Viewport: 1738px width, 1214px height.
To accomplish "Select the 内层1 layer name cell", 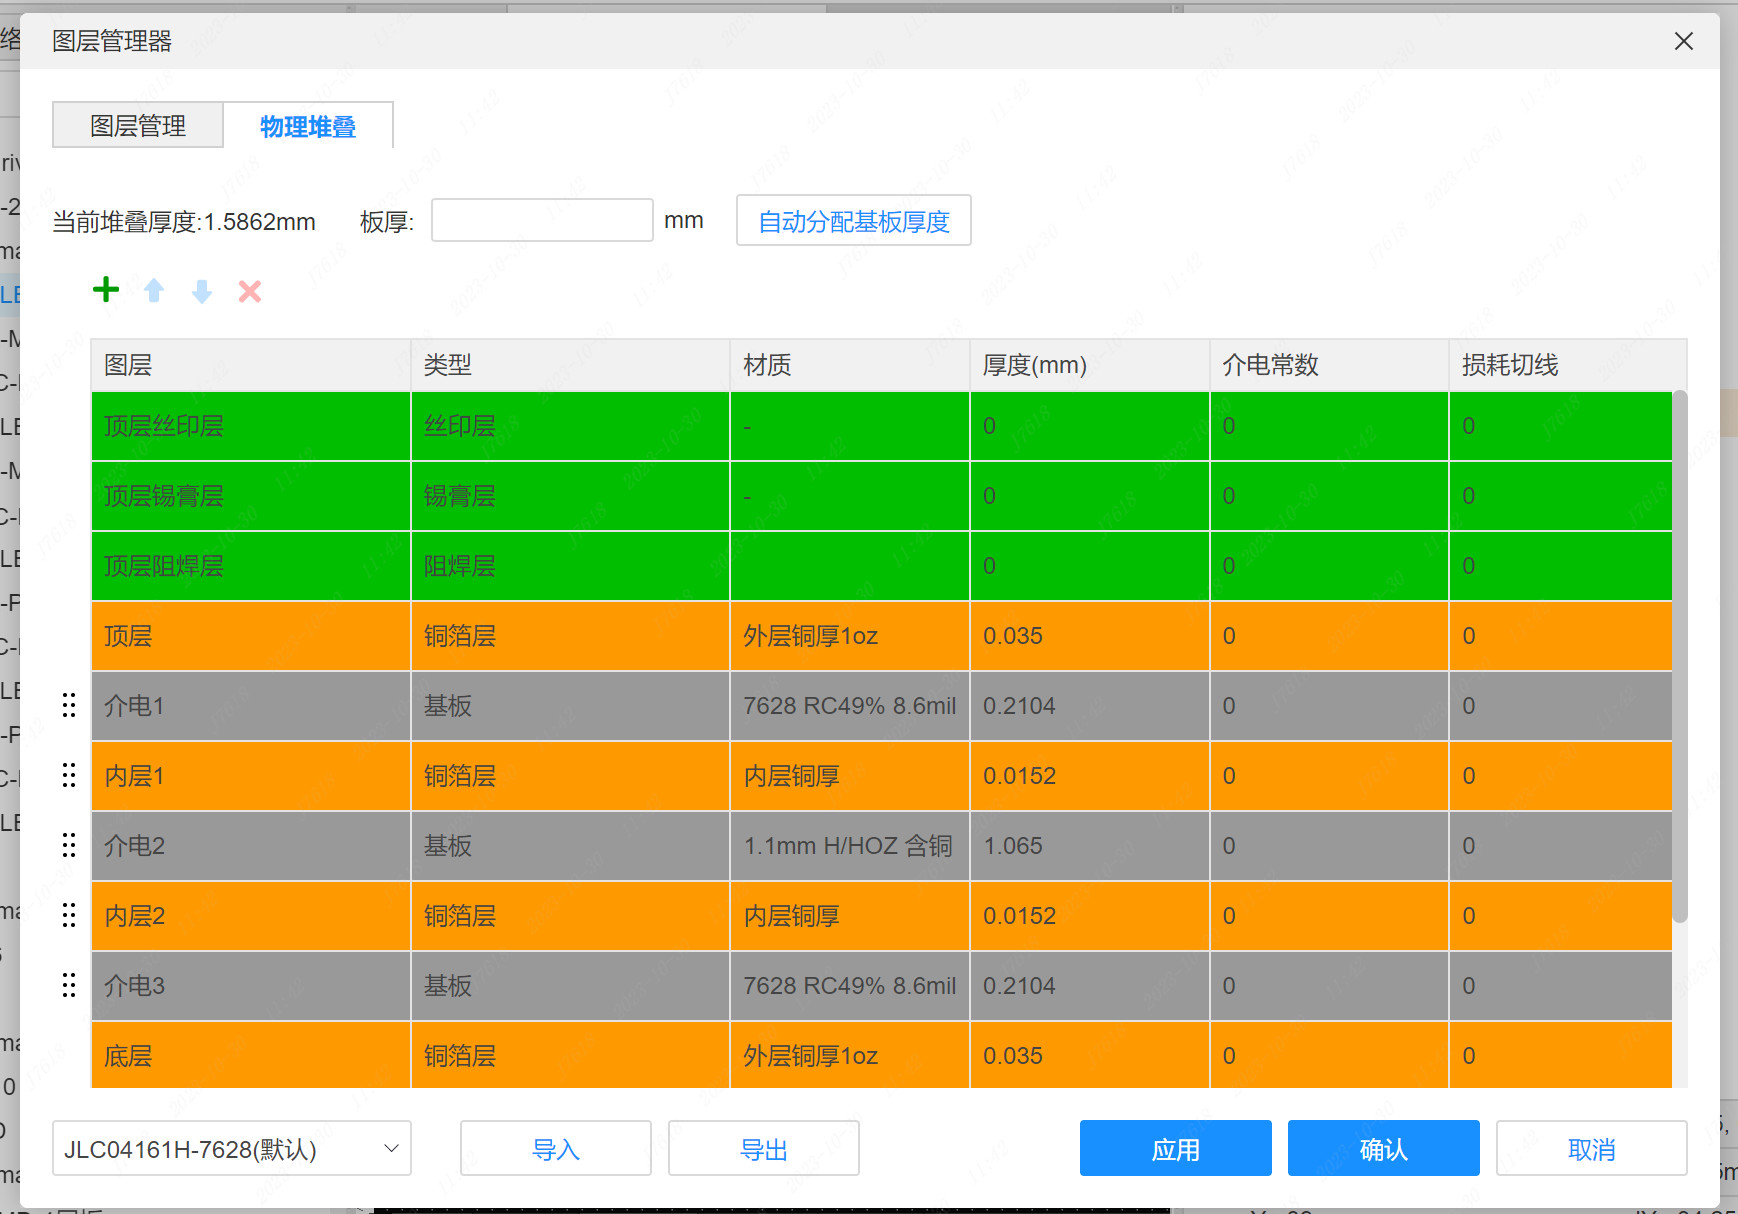I will click(x=251, y=776).
